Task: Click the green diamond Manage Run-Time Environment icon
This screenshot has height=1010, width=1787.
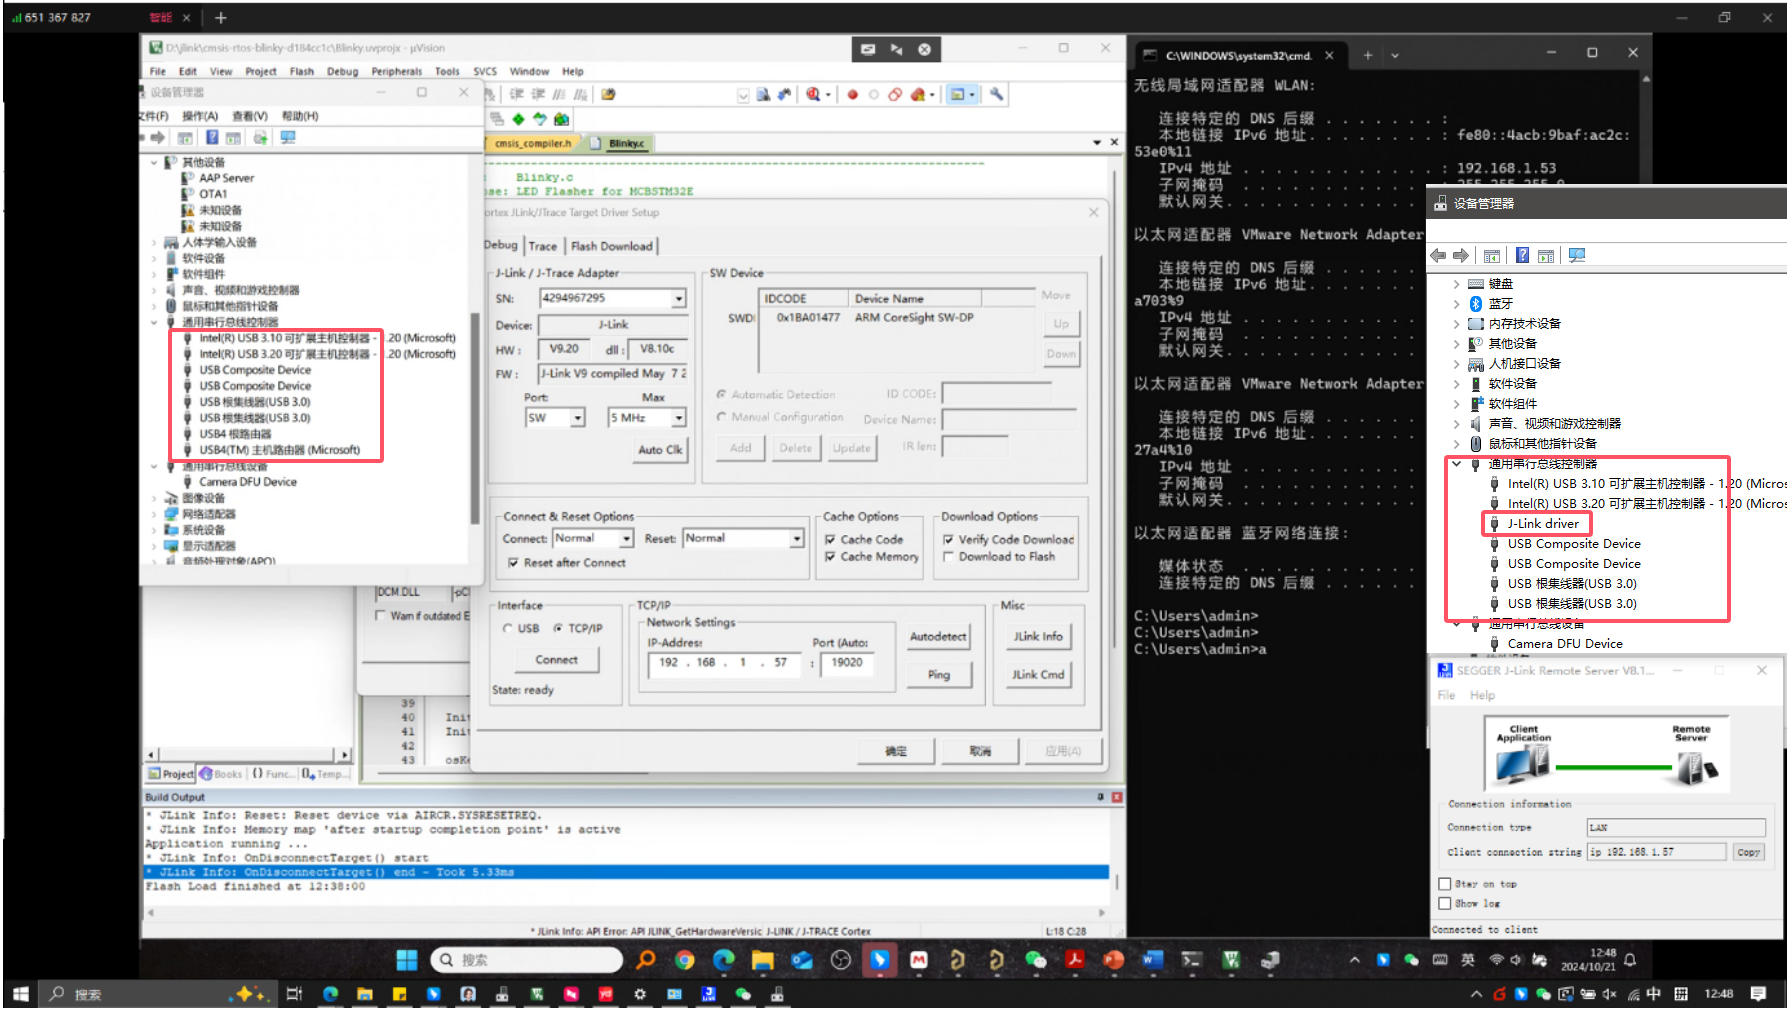Action: click(x=518, y=119)
